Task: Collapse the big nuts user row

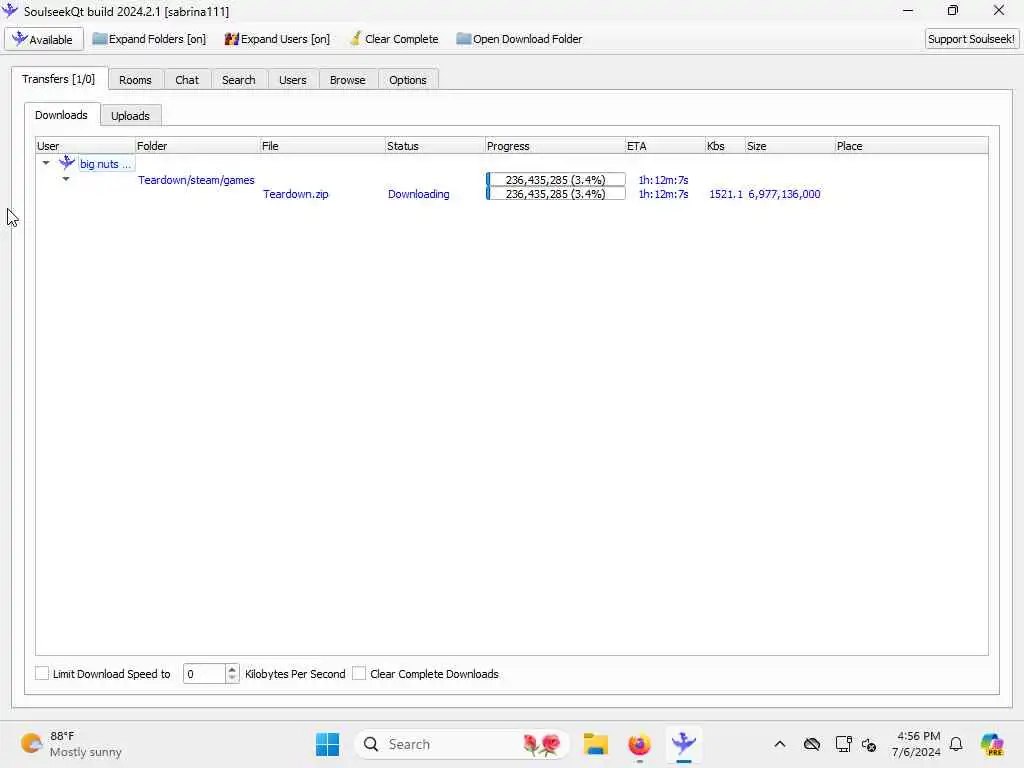Action: pos(46,163)
